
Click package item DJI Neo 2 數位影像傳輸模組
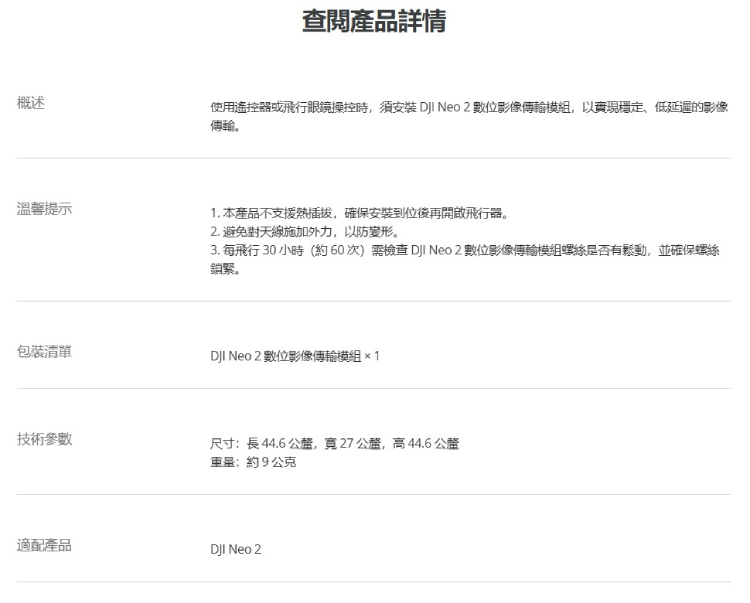[x=285, y=355]
